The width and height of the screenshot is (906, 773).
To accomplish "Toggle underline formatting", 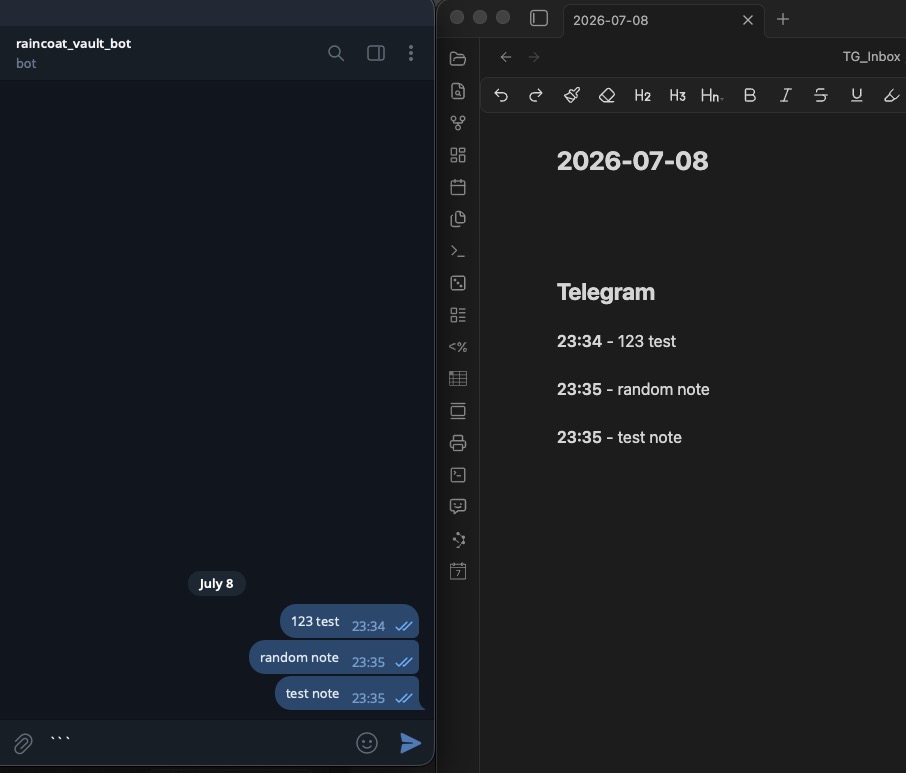I will tap(856, 95).
